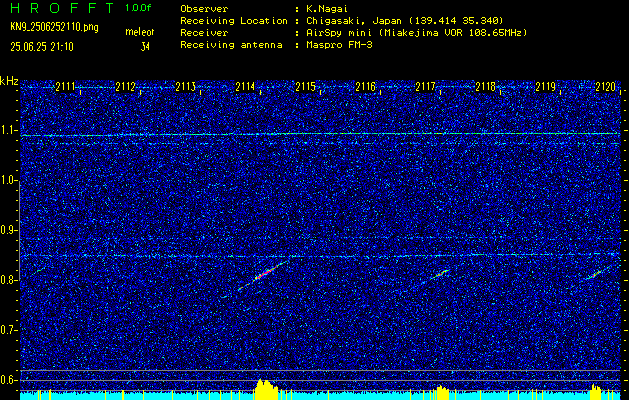
Task: Click time marker 2116
Action: (x=365, y=86)
